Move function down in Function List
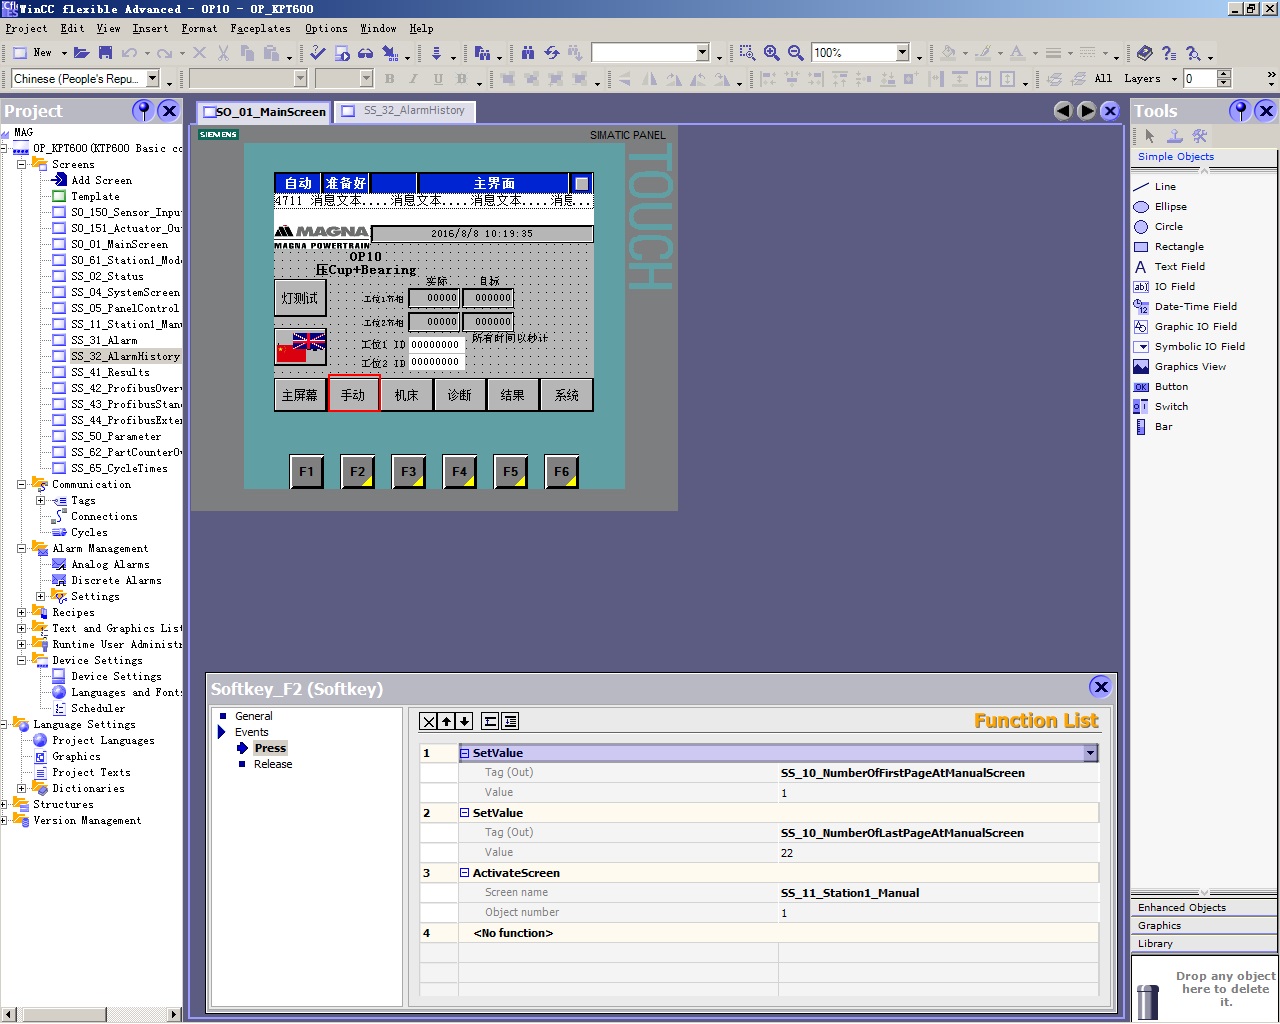This screenshot has width=1280, height=1024. point(465,721)
